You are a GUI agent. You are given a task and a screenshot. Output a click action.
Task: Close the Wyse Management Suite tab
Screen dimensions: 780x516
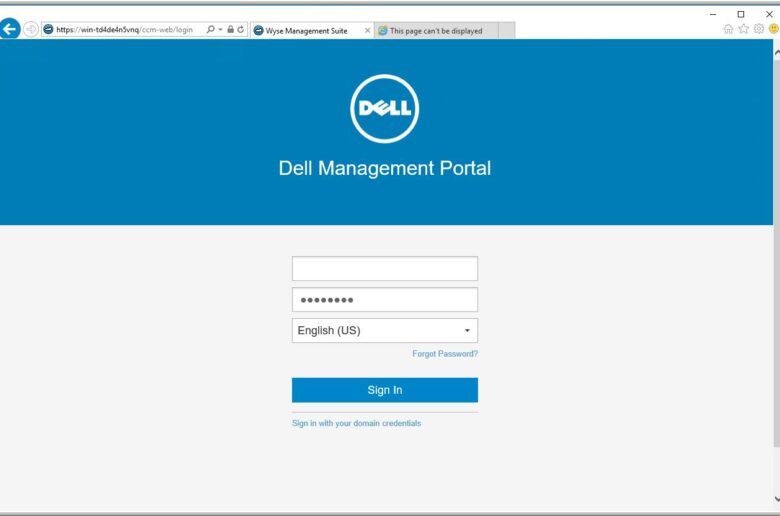[x=367, y=30]
